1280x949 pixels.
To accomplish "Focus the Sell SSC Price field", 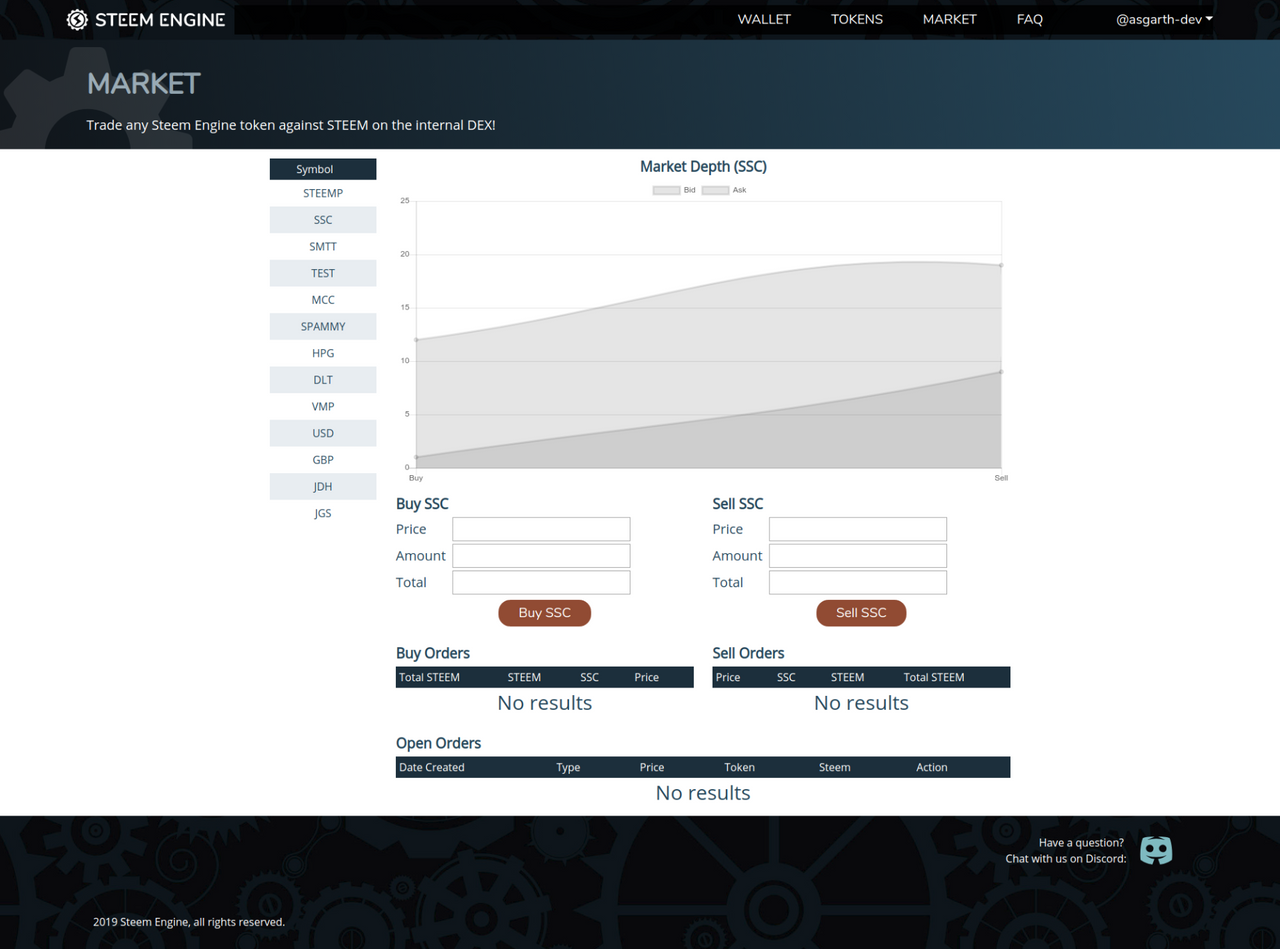I will click(858, 529).
